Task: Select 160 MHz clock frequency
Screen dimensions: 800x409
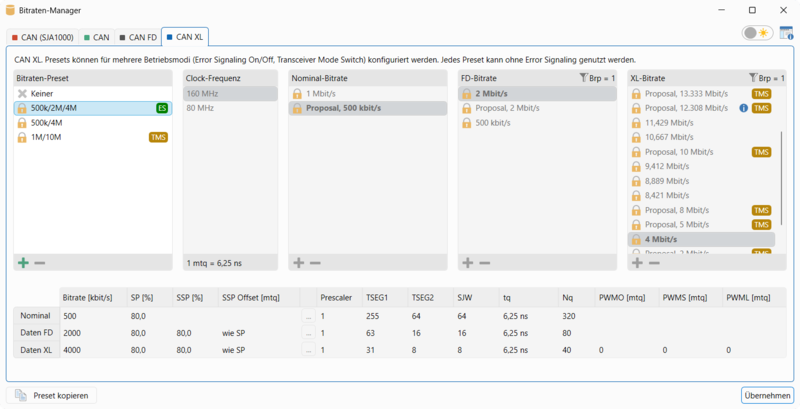Action: coord(230,94)
